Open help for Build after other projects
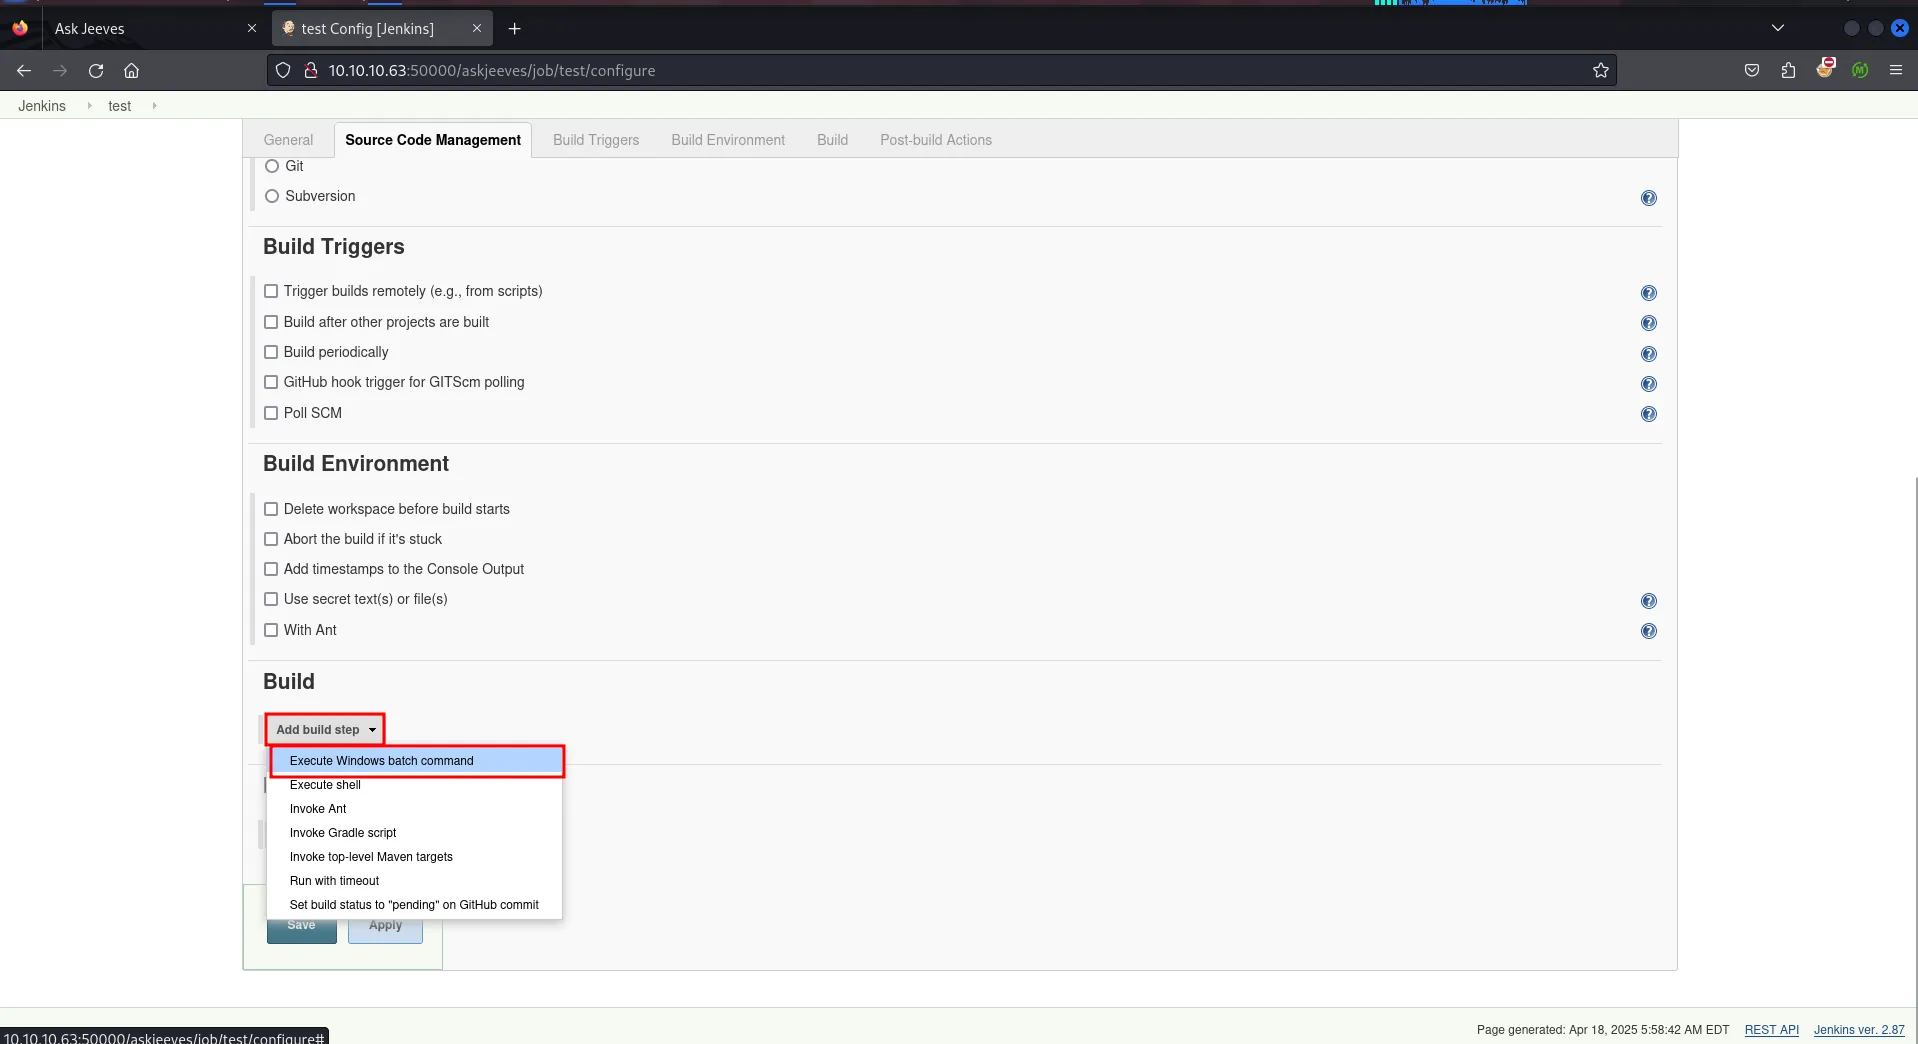The height and width of the screenshot is (1044, 1918). coord(1648,323)
